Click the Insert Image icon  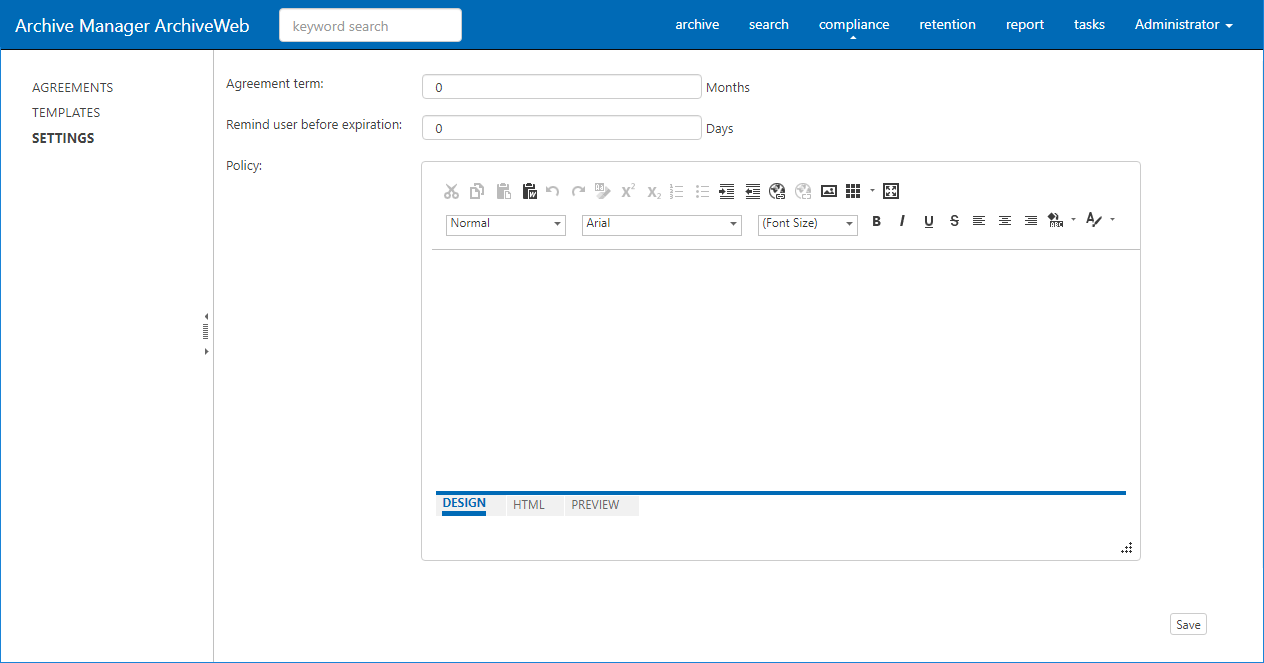[828, 191]
